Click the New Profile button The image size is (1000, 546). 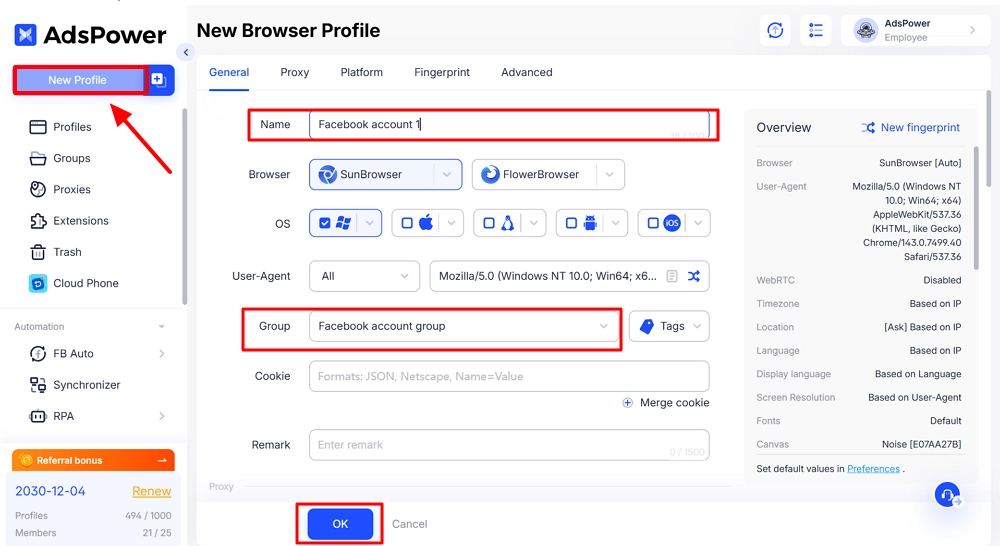click(x=80, y=80)
